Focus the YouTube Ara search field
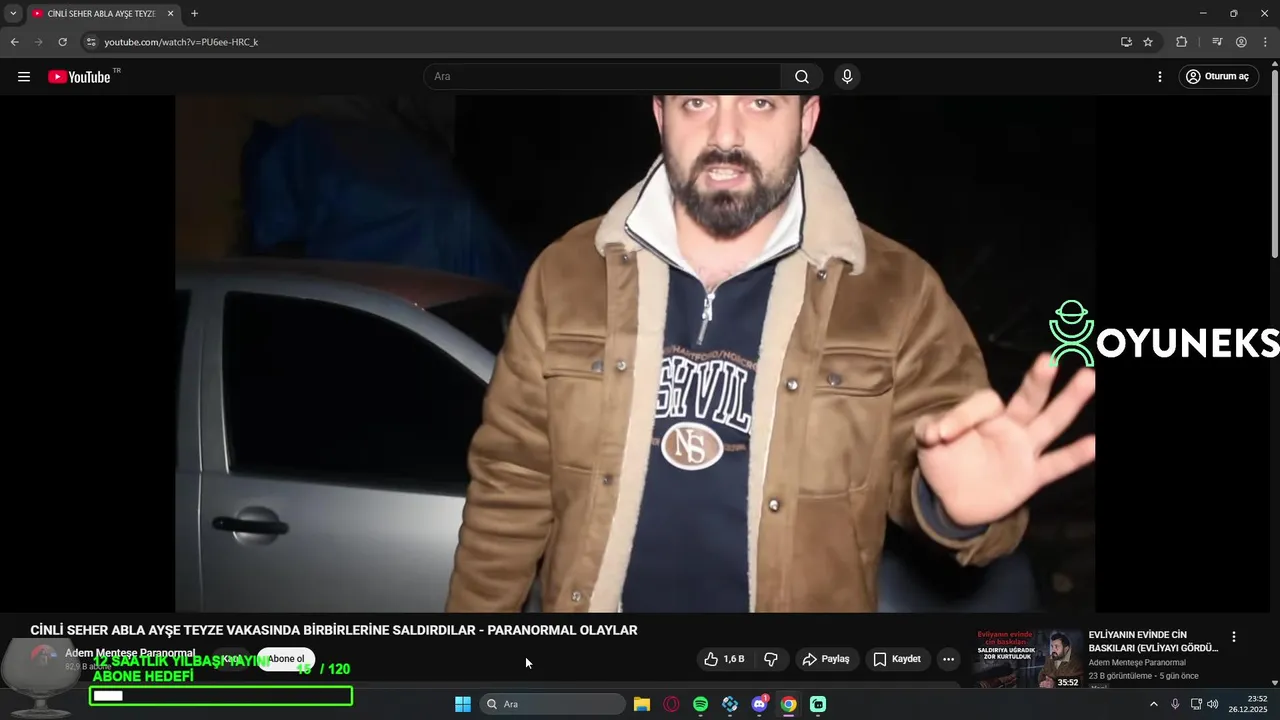Screen dimensions: 1280x720 pos(603,77)
